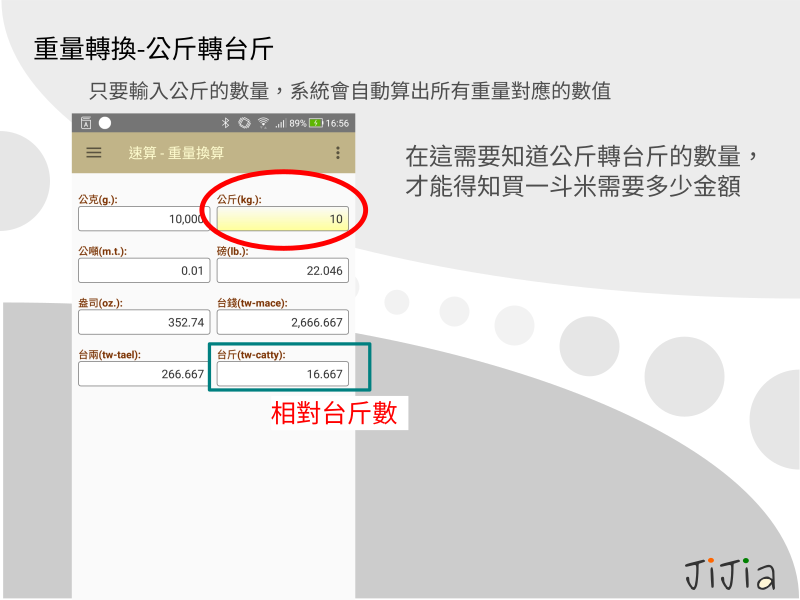This screenshot has height=600, width=800.
Task: Click the slide heading 重量轉換-公斤轉台斤
Action: pos(154,49)
